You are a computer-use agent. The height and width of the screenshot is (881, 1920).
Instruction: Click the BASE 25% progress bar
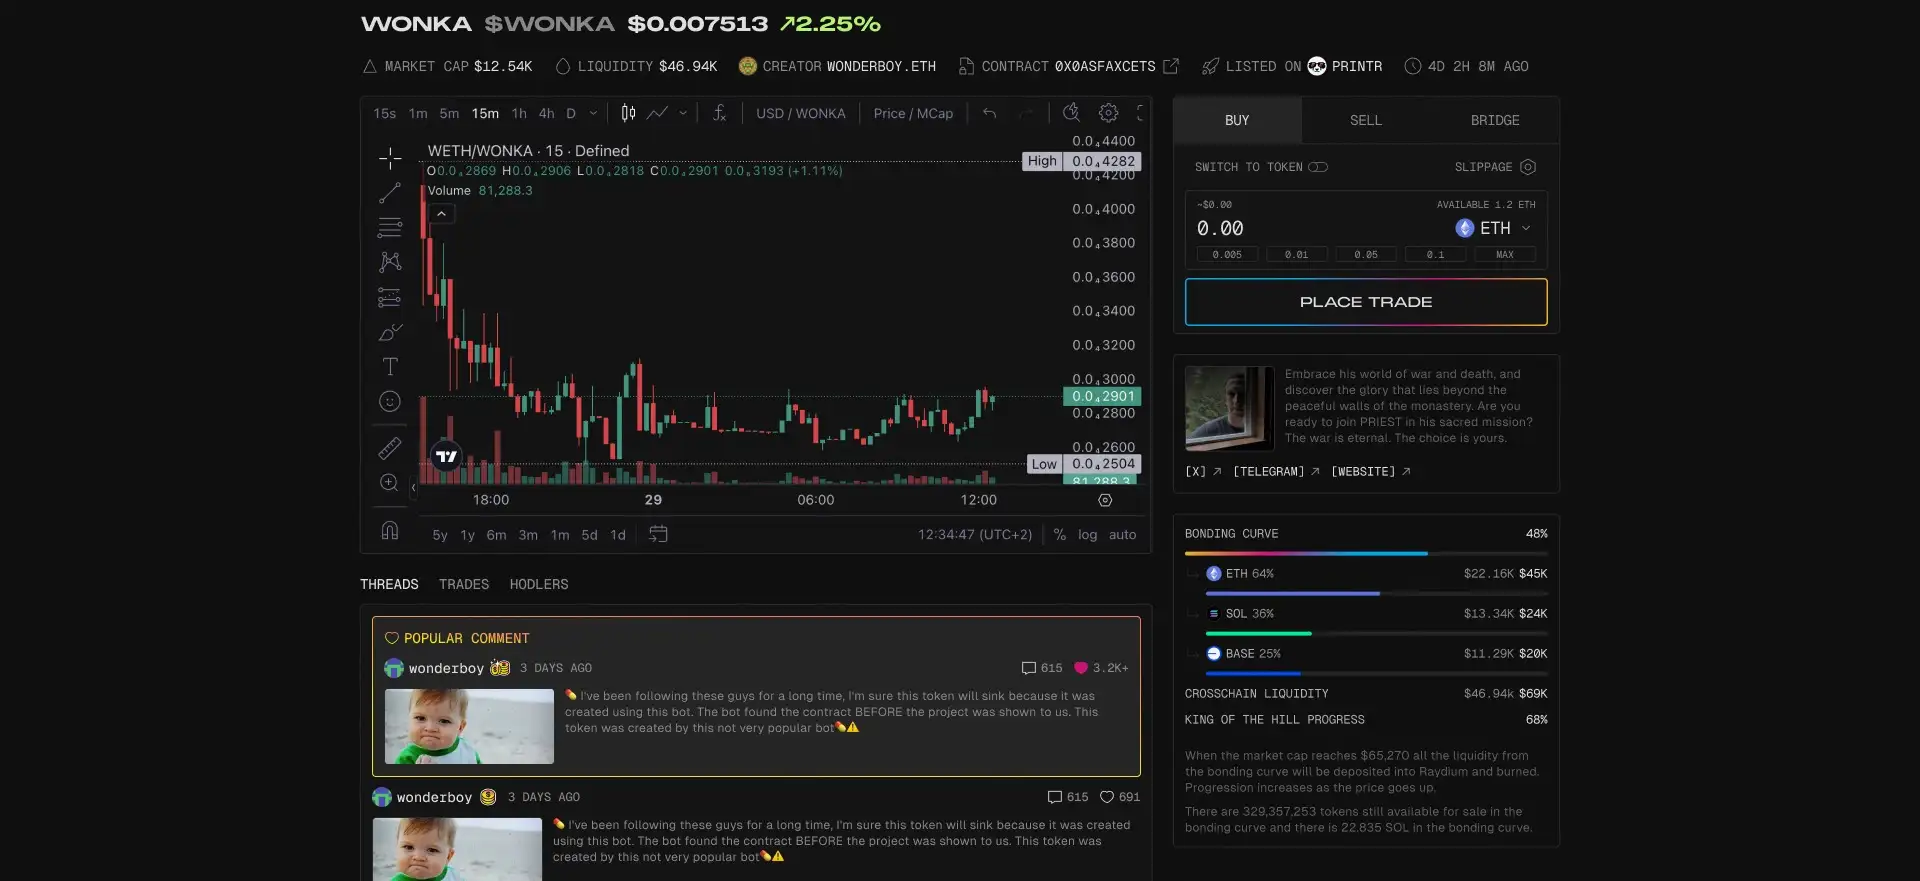tap(1376, 673)
